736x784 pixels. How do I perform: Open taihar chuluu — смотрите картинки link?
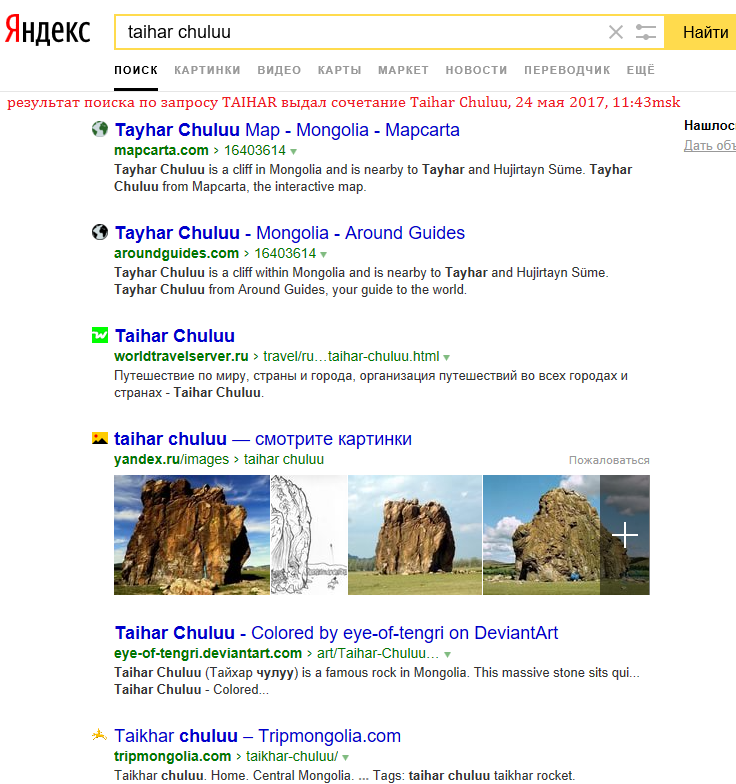pos(263,439)
